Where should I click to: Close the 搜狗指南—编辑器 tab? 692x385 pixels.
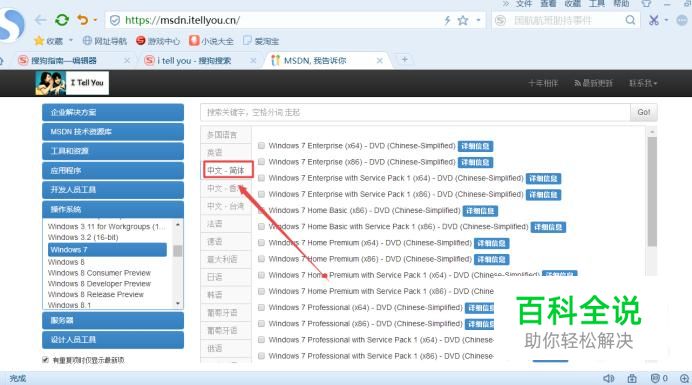click(127, 60)
